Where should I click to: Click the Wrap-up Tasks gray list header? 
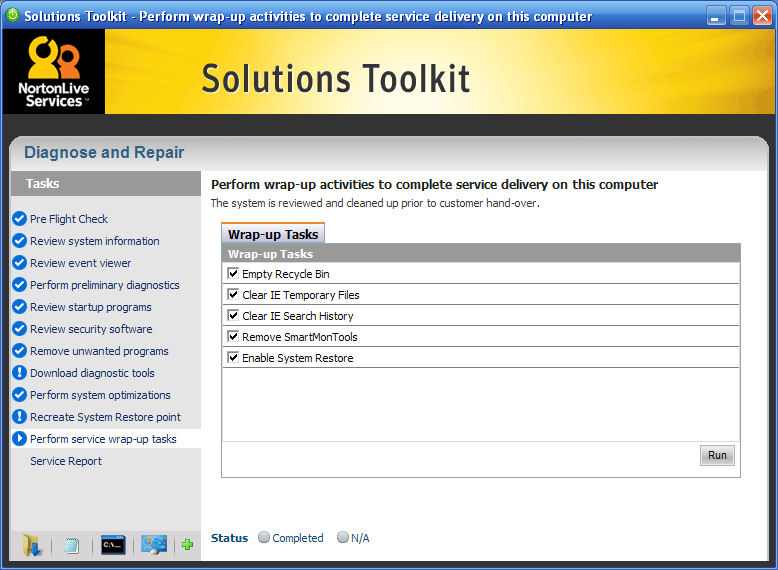[x=481, y=253]
